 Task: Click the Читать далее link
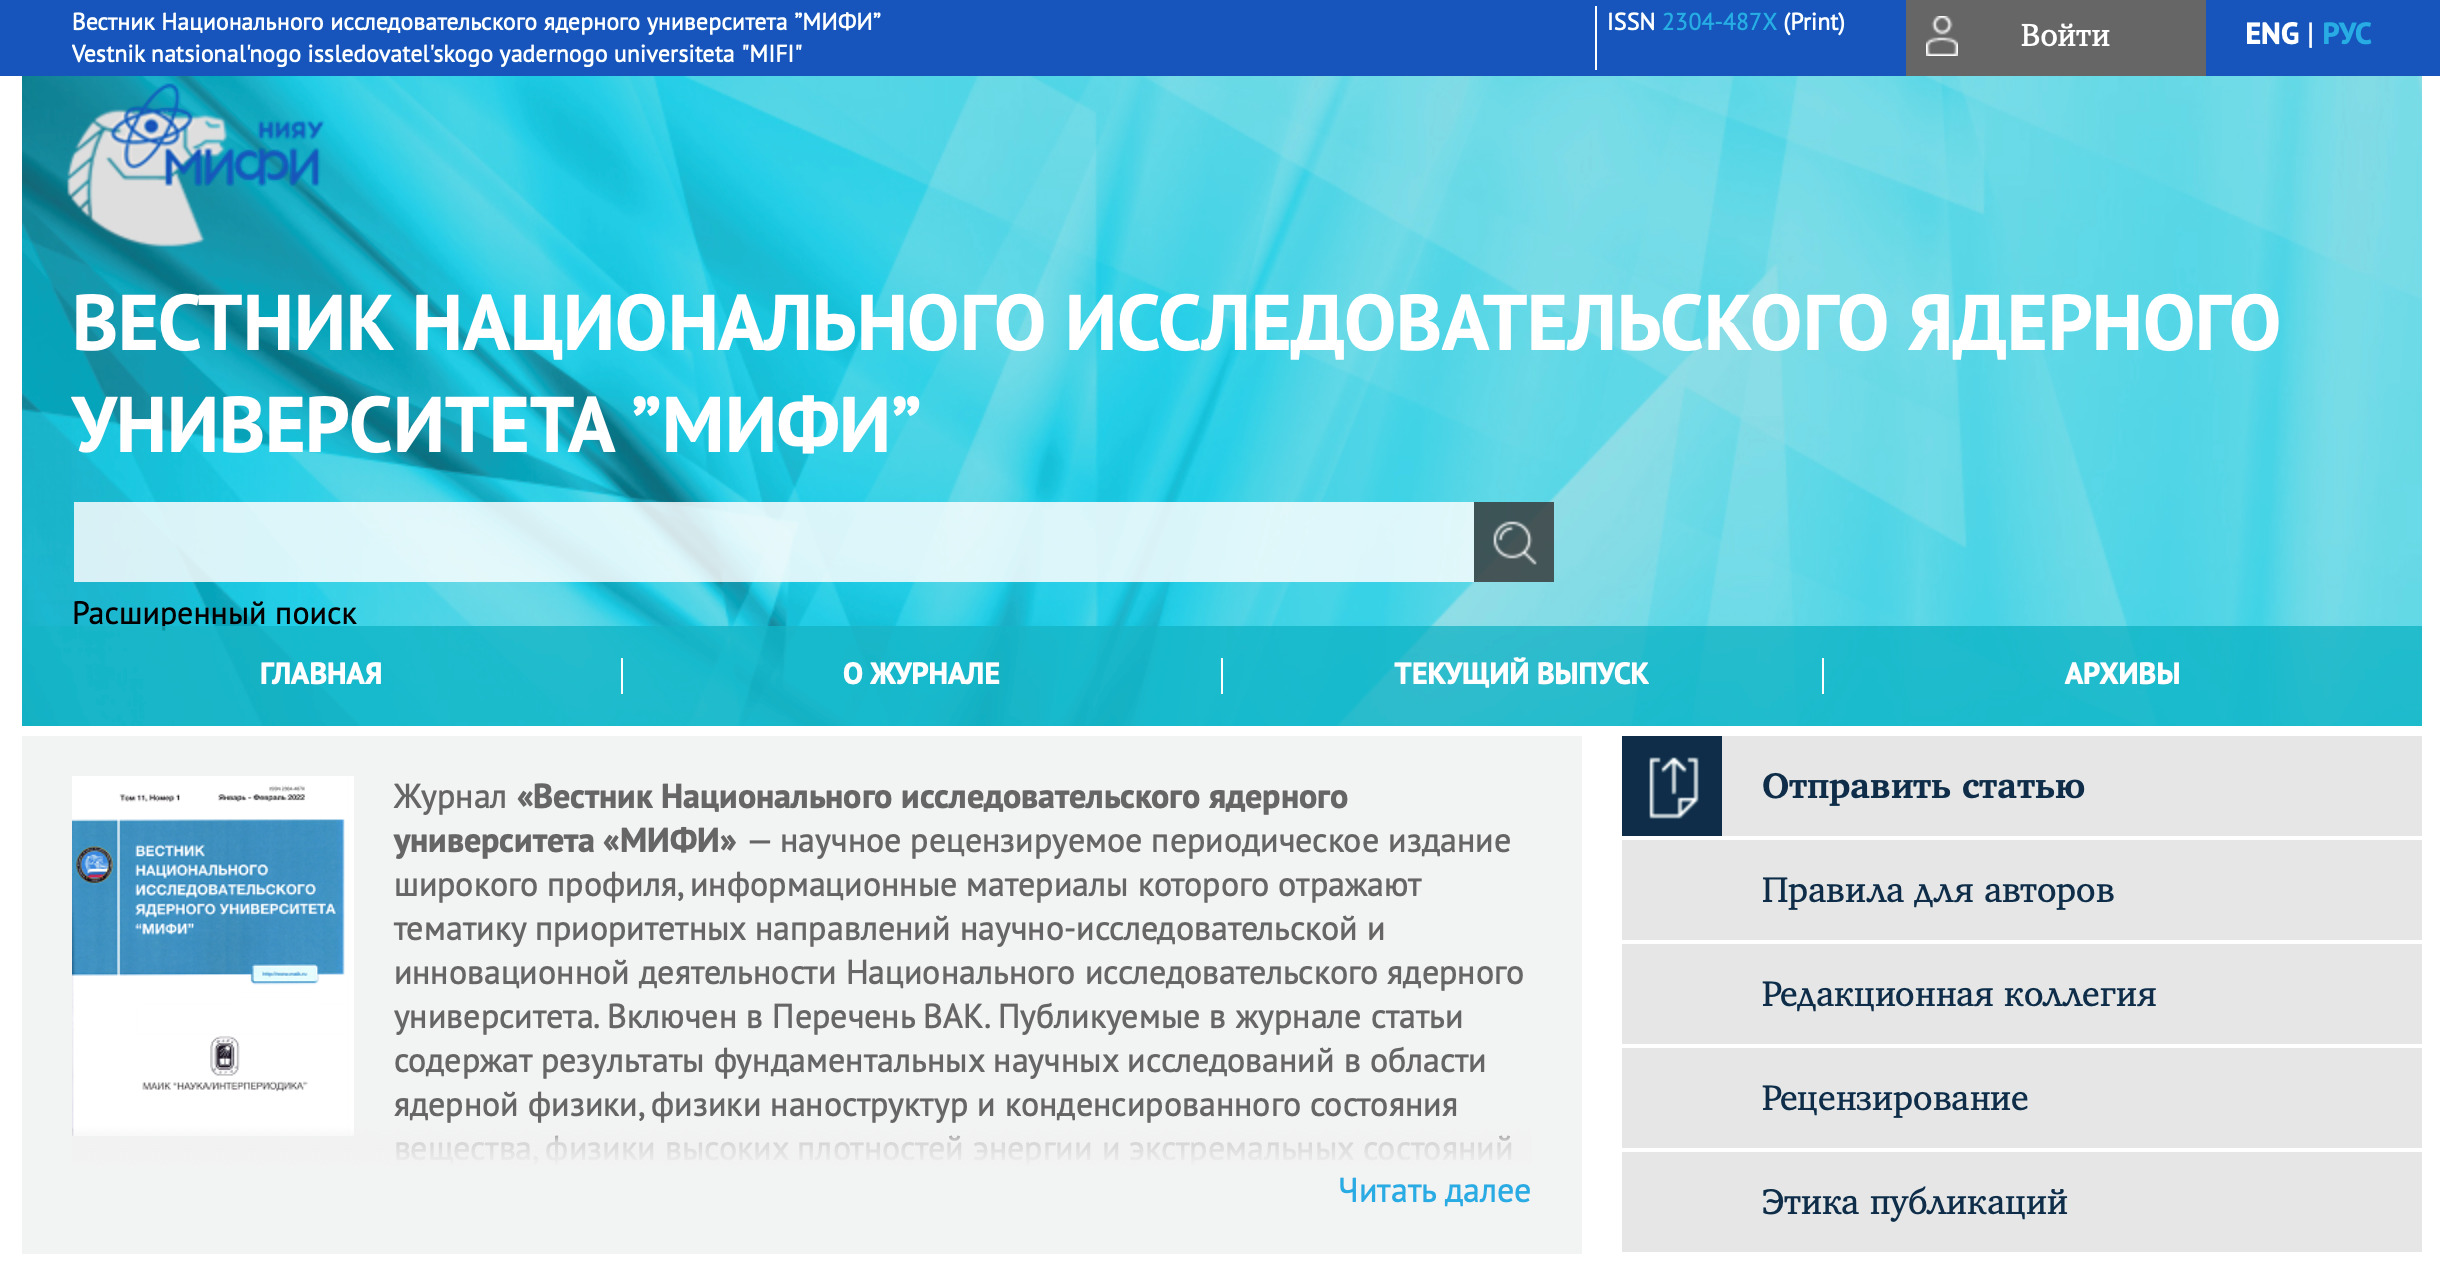1434,1191
